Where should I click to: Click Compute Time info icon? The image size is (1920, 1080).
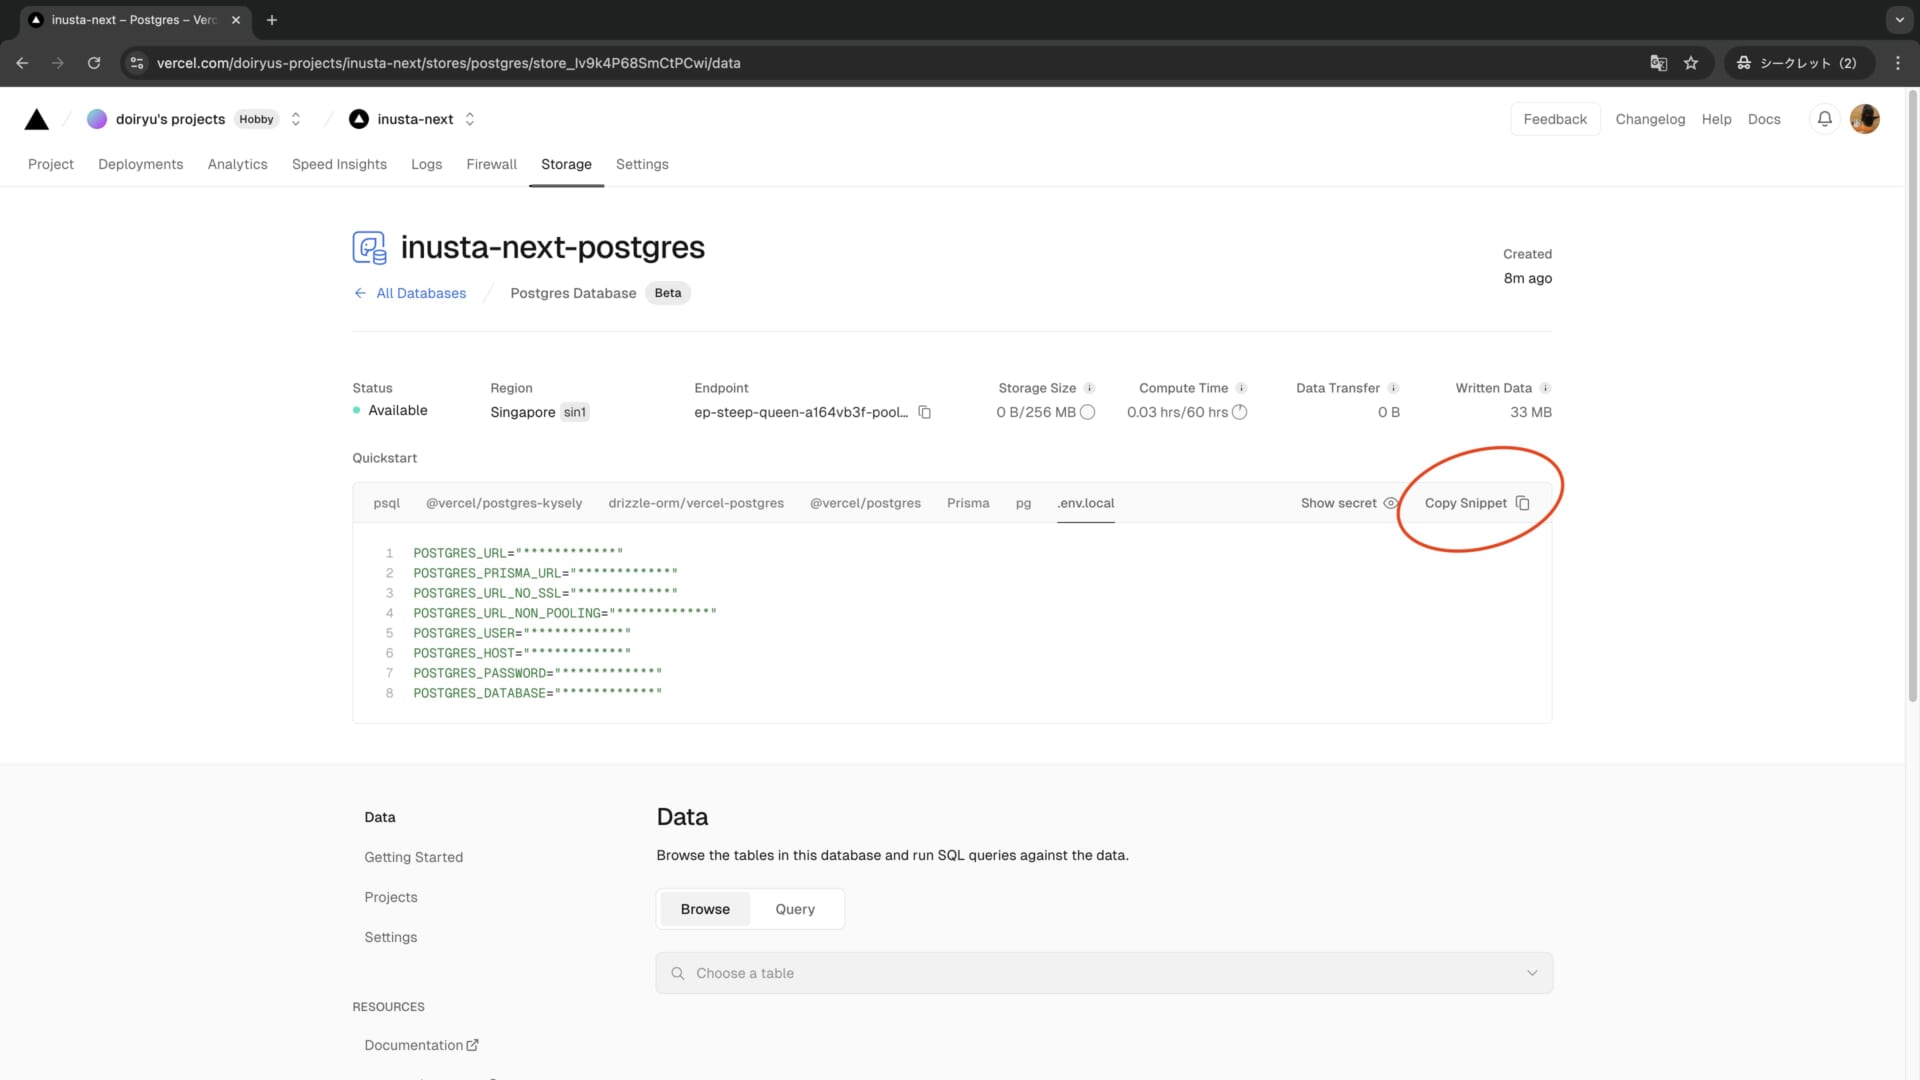1241,388
